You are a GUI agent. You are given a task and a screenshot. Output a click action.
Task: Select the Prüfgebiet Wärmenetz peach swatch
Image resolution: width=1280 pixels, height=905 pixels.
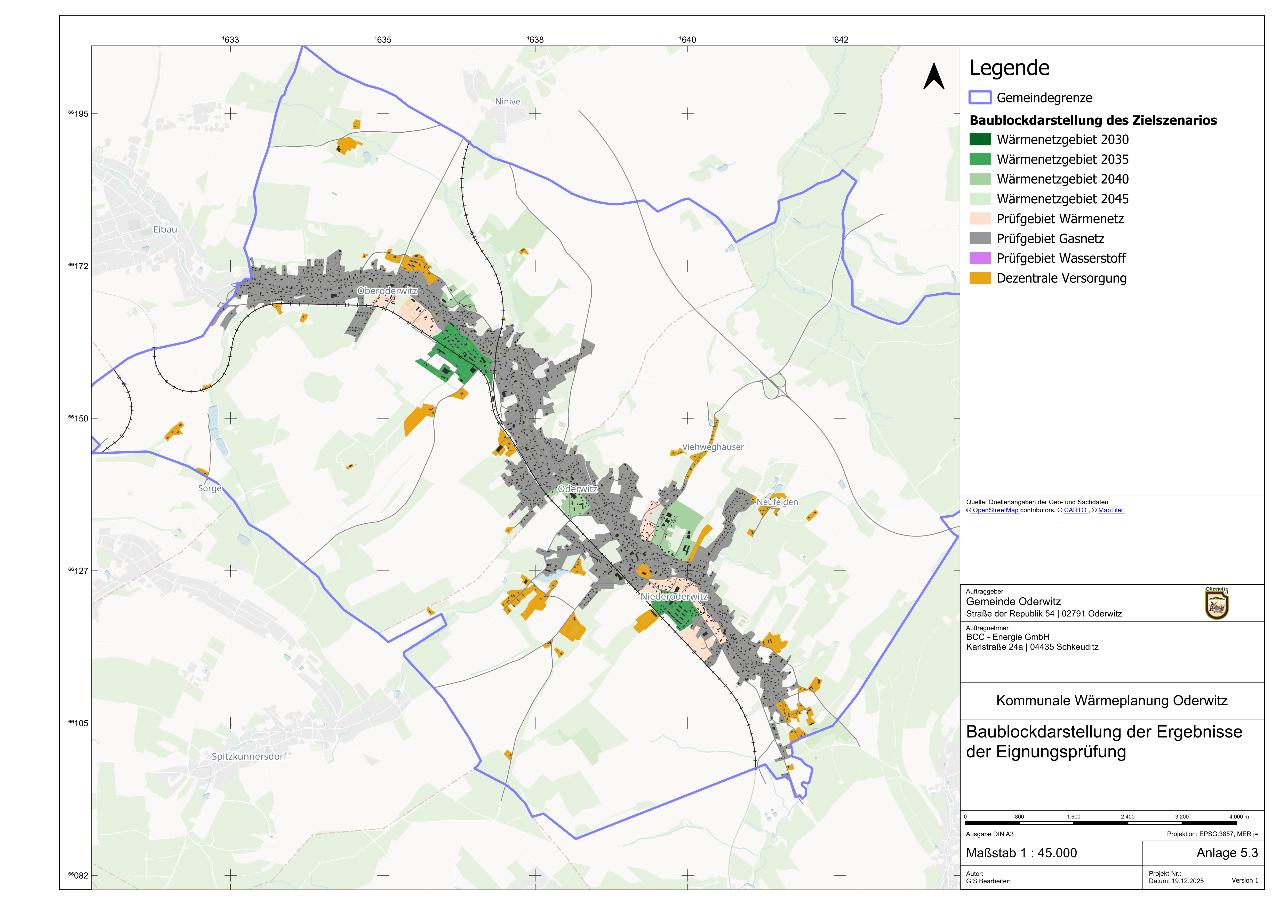click(x=980, y=219)
